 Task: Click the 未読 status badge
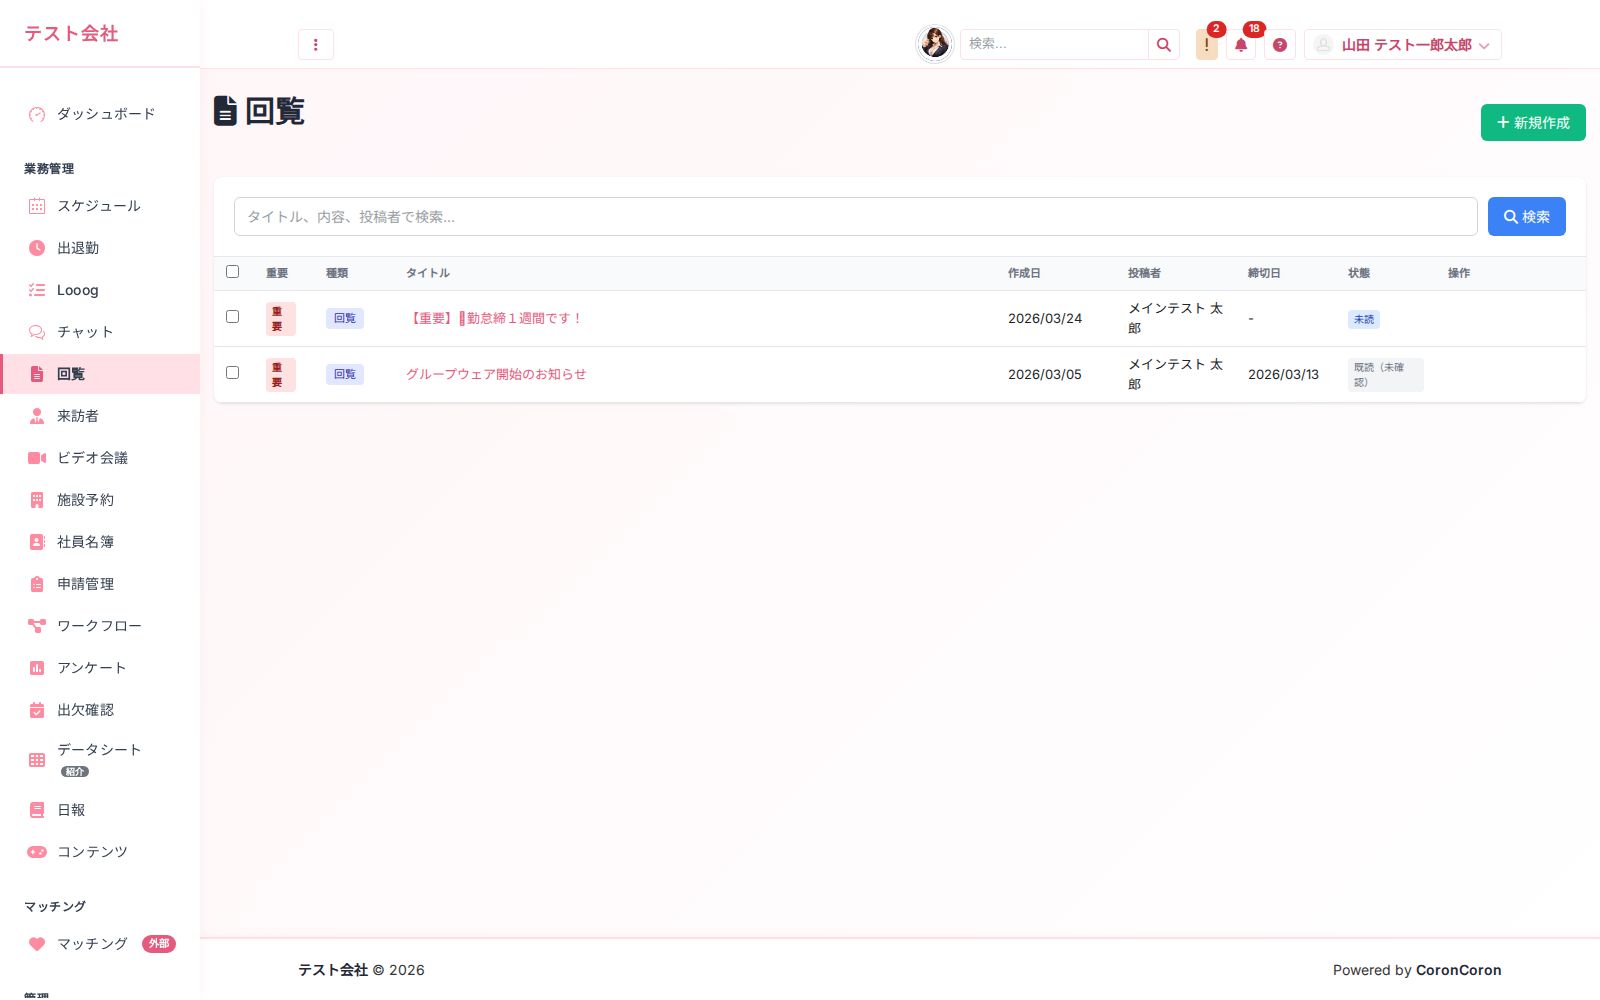pos(1364,320)
